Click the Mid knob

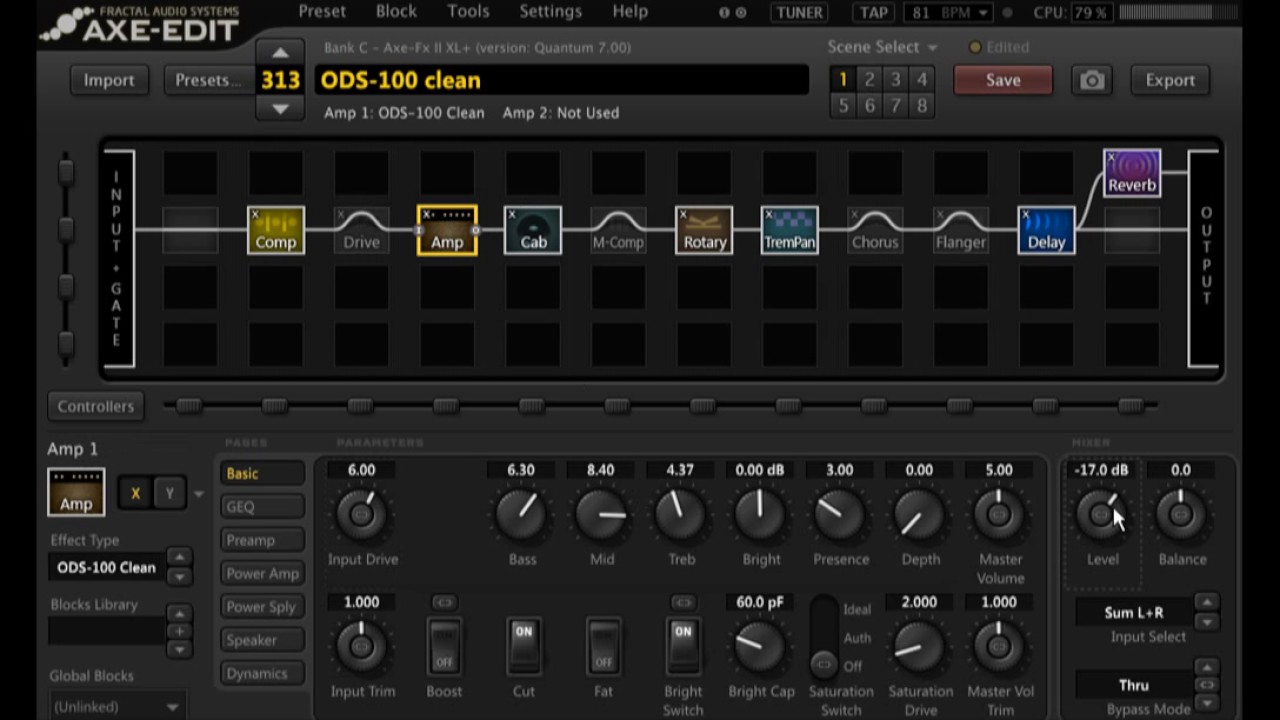click(x=601, y=514)
